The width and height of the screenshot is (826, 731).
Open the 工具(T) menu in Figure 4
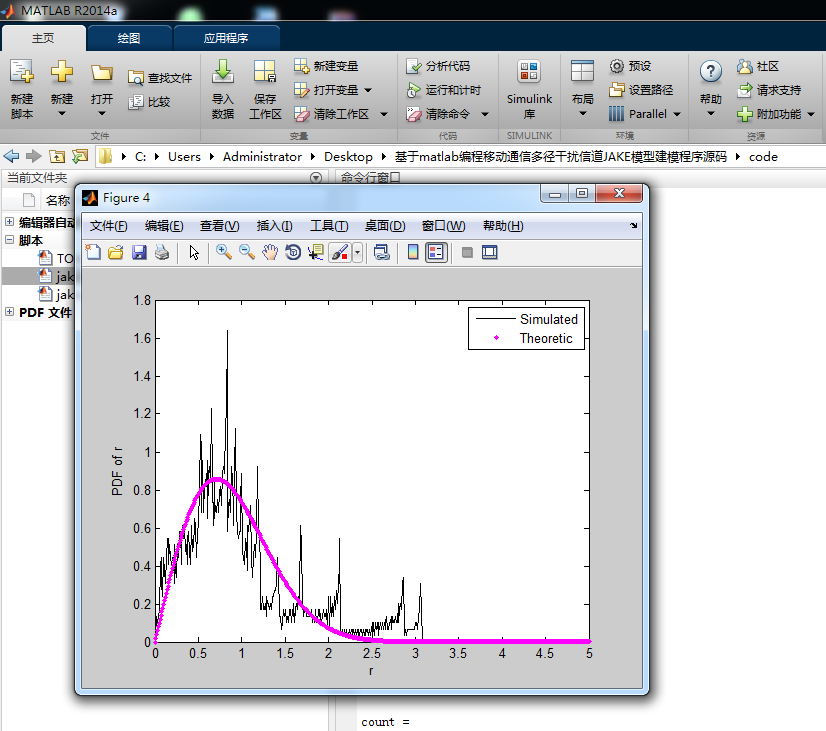point(329,226)
